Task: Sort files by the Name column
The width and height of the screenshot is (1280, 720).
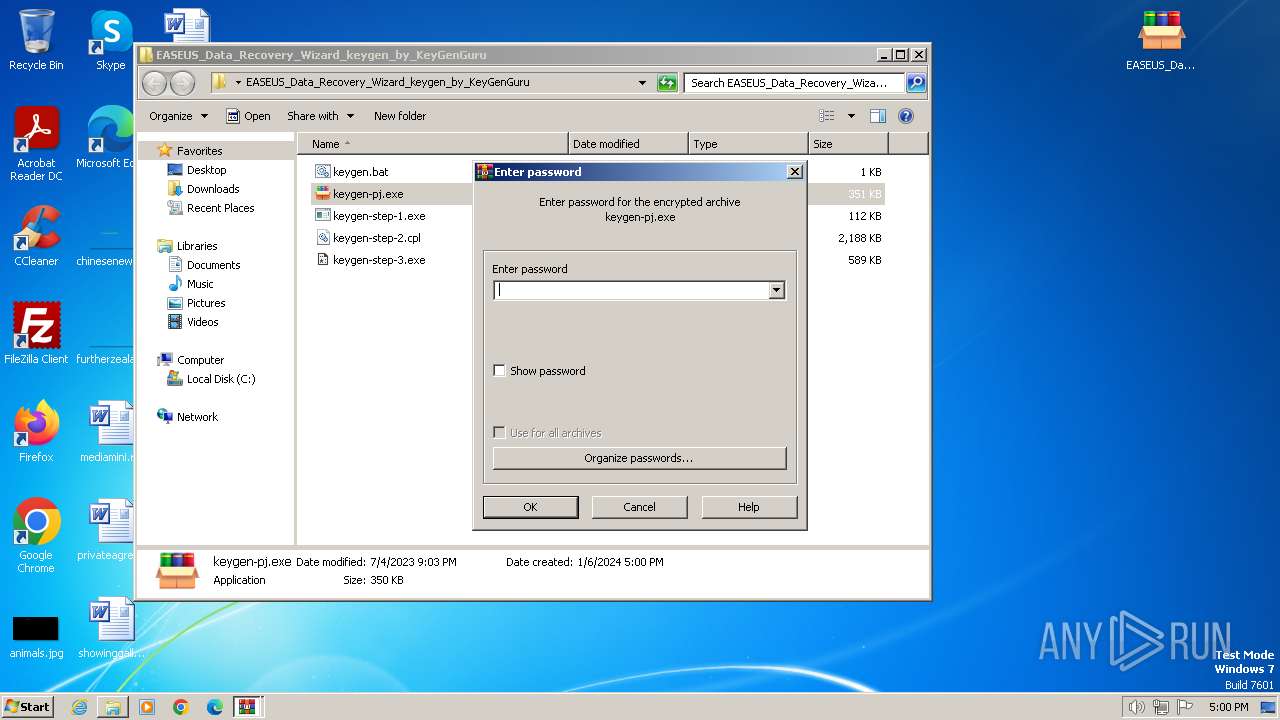Action: (433, 144)
